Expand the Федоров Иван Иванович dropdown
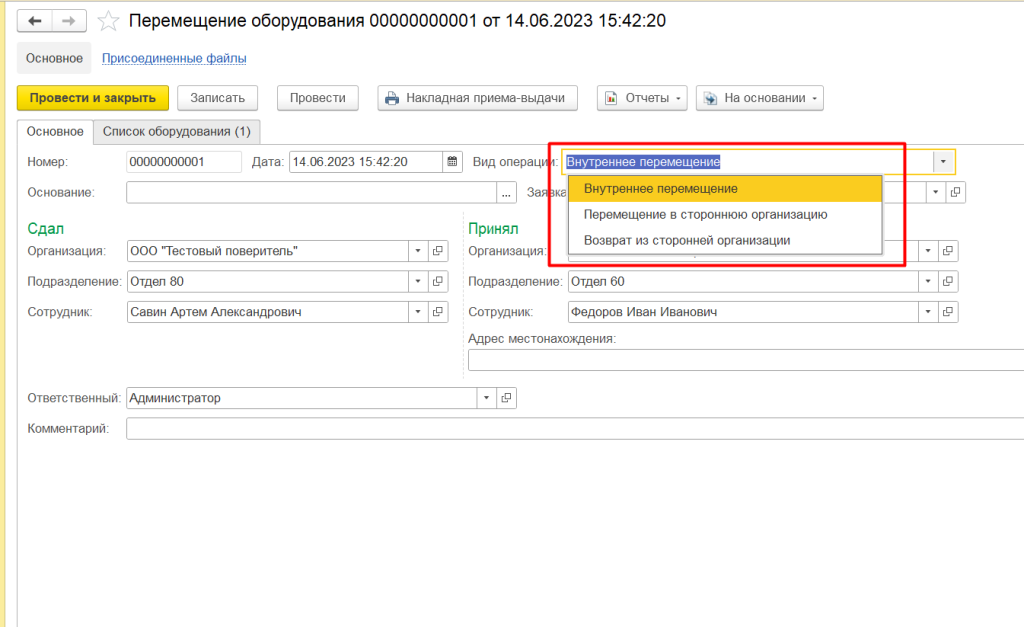Viewport: 1024px width, 627px height. pos(928,312)
